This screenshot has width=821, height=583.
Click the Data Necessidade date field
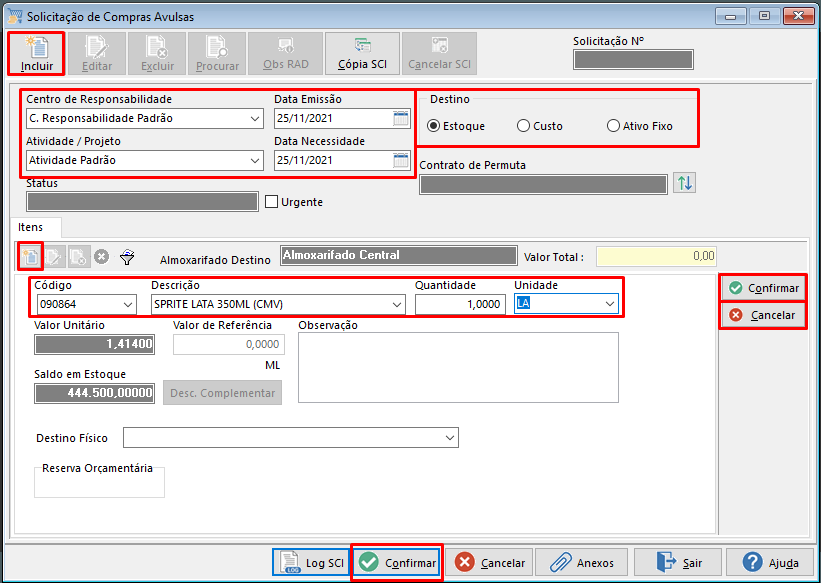[x=342, y=160]
